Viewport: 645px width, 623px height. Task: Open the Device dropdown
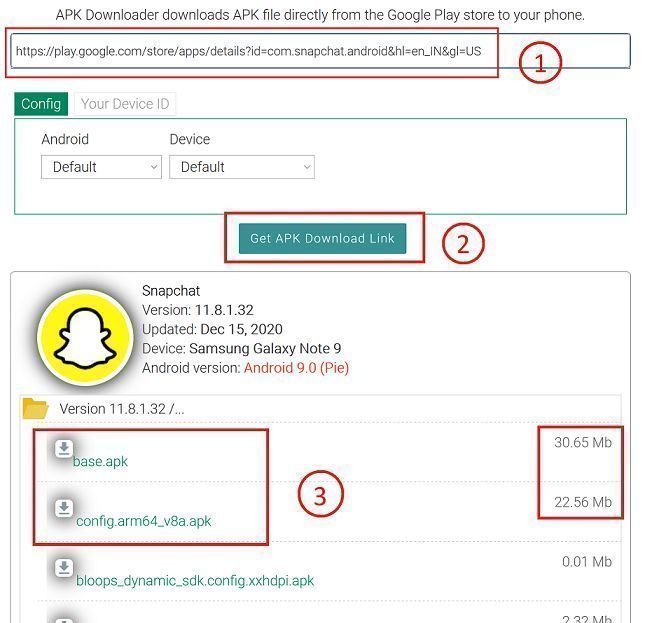coord(241,167)
